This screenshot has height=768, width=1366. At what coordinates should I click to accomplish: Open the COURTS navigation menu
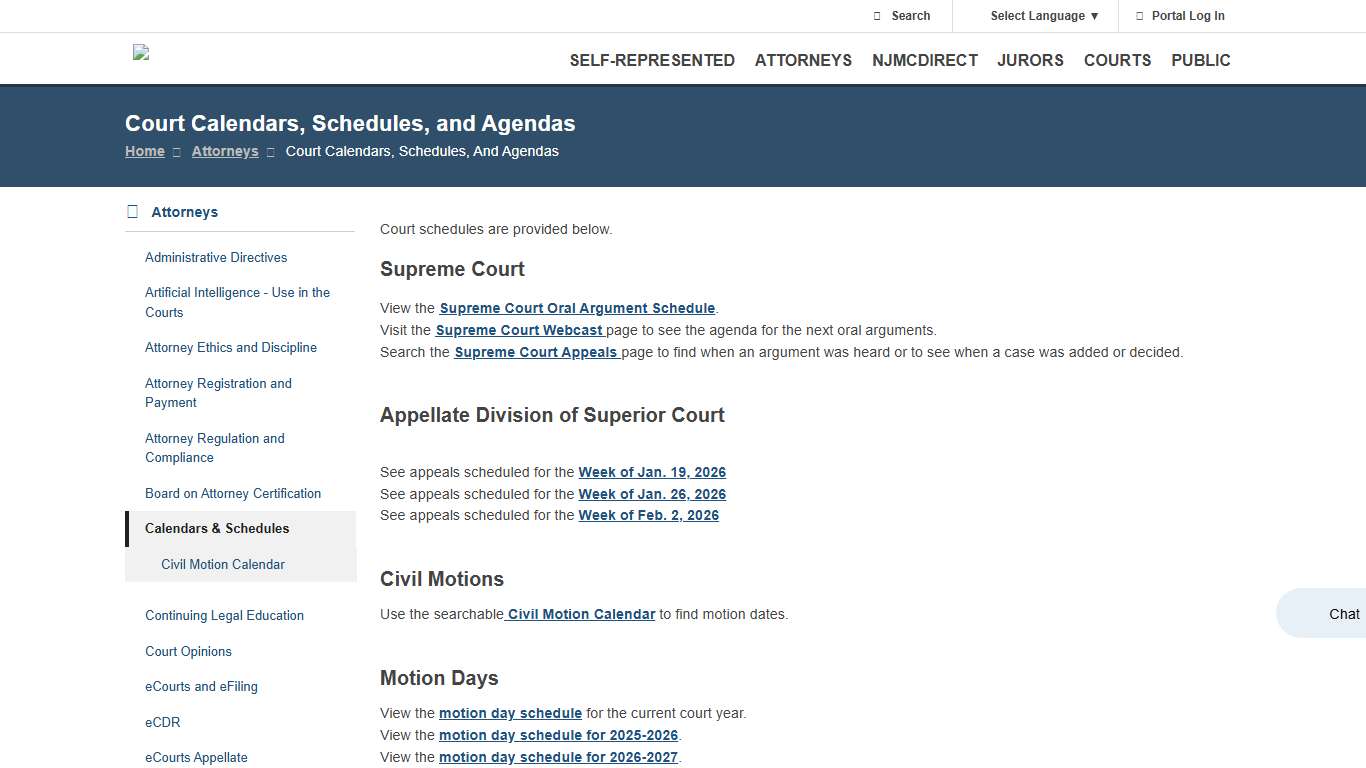1117,60
